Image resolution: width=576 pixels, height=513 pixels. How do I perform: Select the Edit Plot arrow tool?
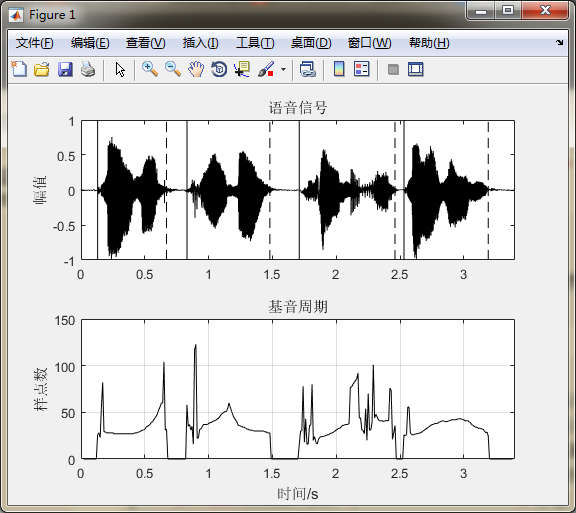(x=120, y=69)
